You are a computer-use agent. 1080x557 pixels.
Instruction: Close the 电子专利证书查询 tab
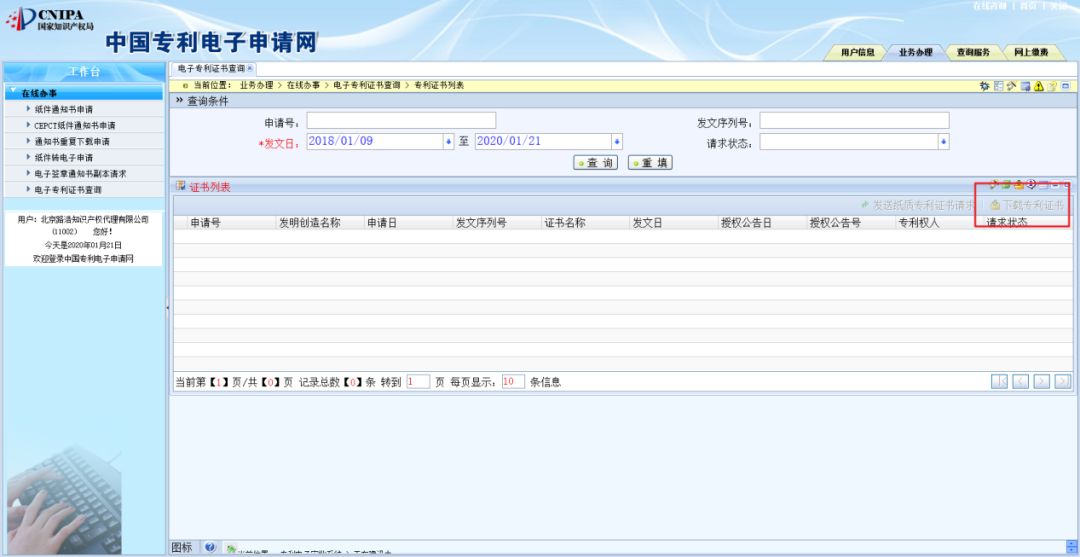click(x=250, y=68)
